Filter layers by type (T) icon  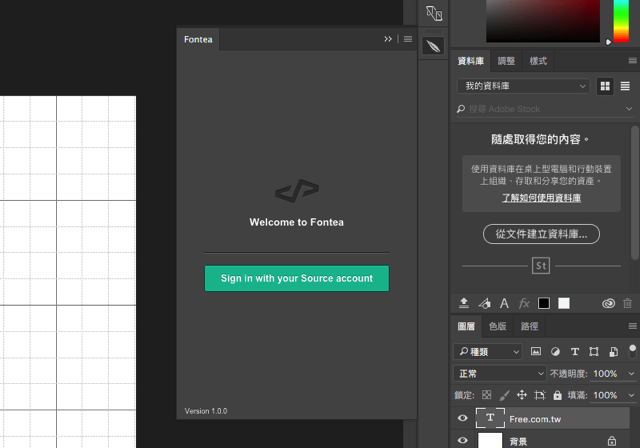[575, 352]
